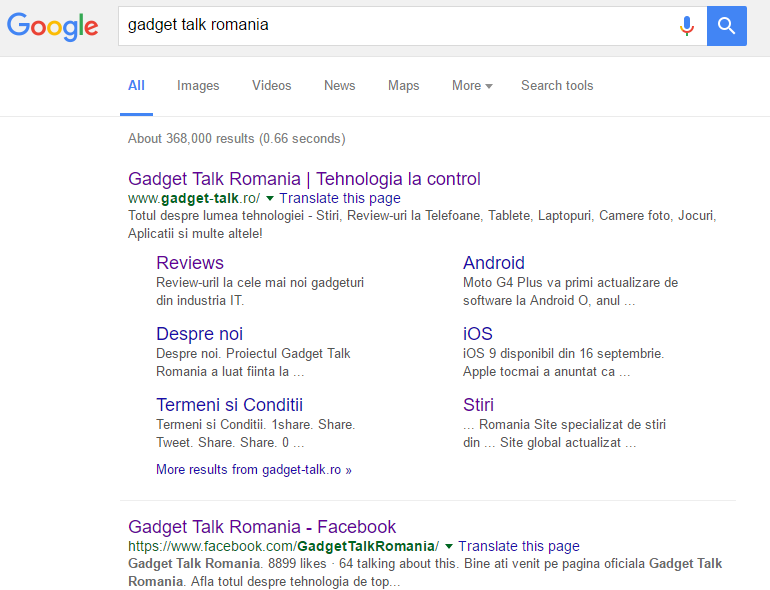770x590 pixels.
Task: Click the blue search magnifier button
Action: (x=727, y=26)
